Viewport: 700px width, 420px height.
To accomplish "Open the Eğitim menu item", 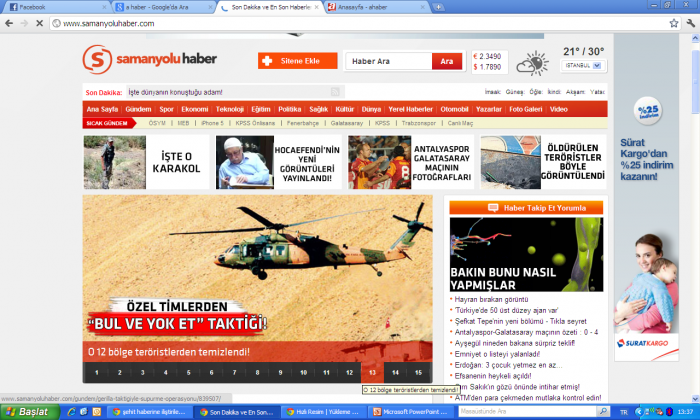I will [x=261, y=109].
